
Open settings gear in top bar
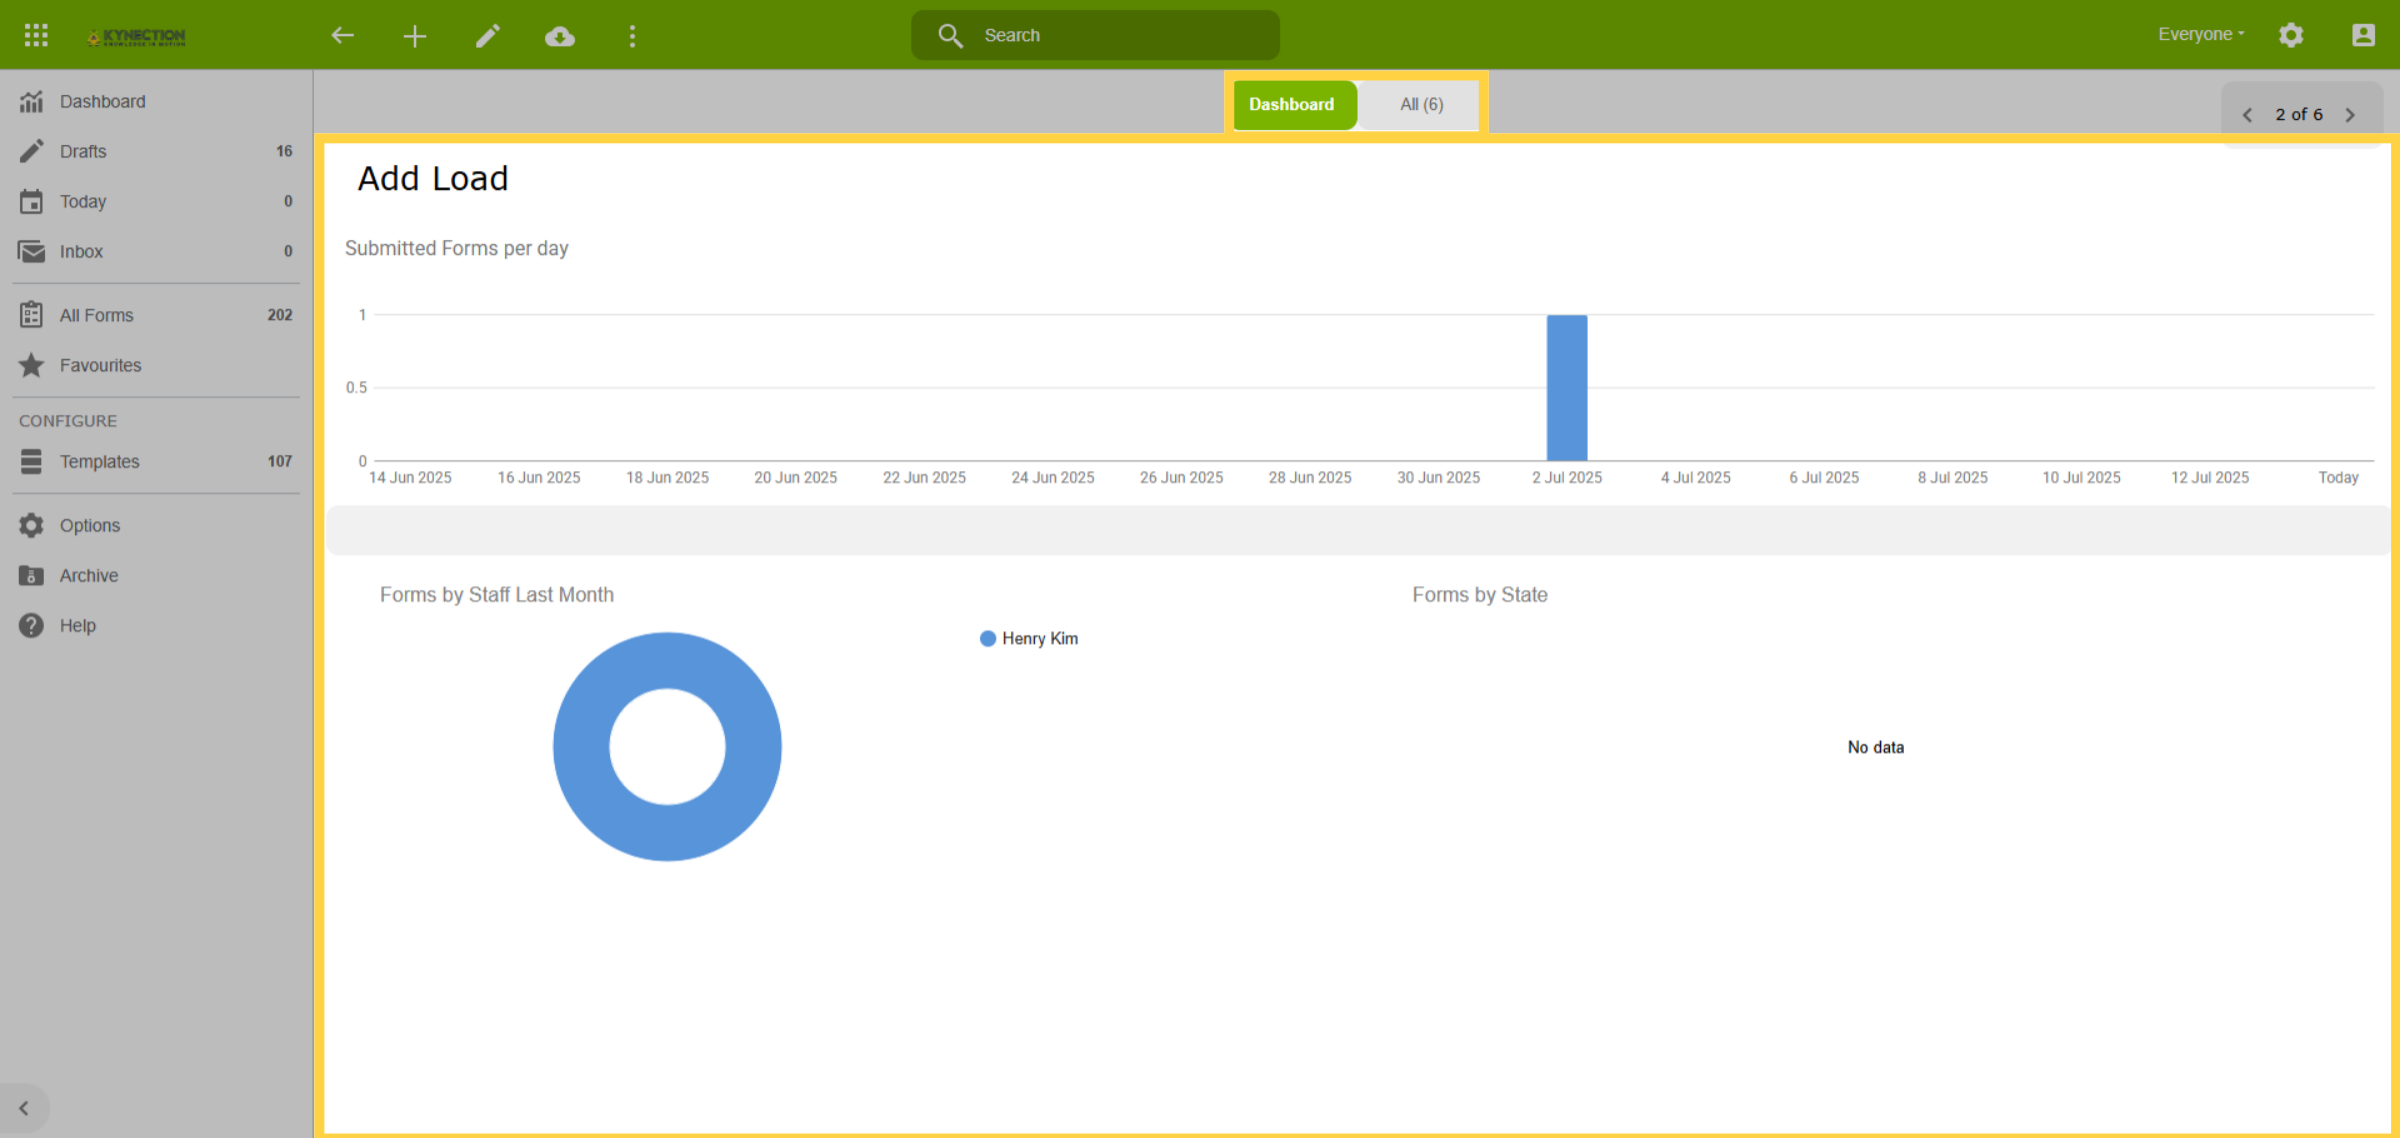click(x=2291, y=35)
